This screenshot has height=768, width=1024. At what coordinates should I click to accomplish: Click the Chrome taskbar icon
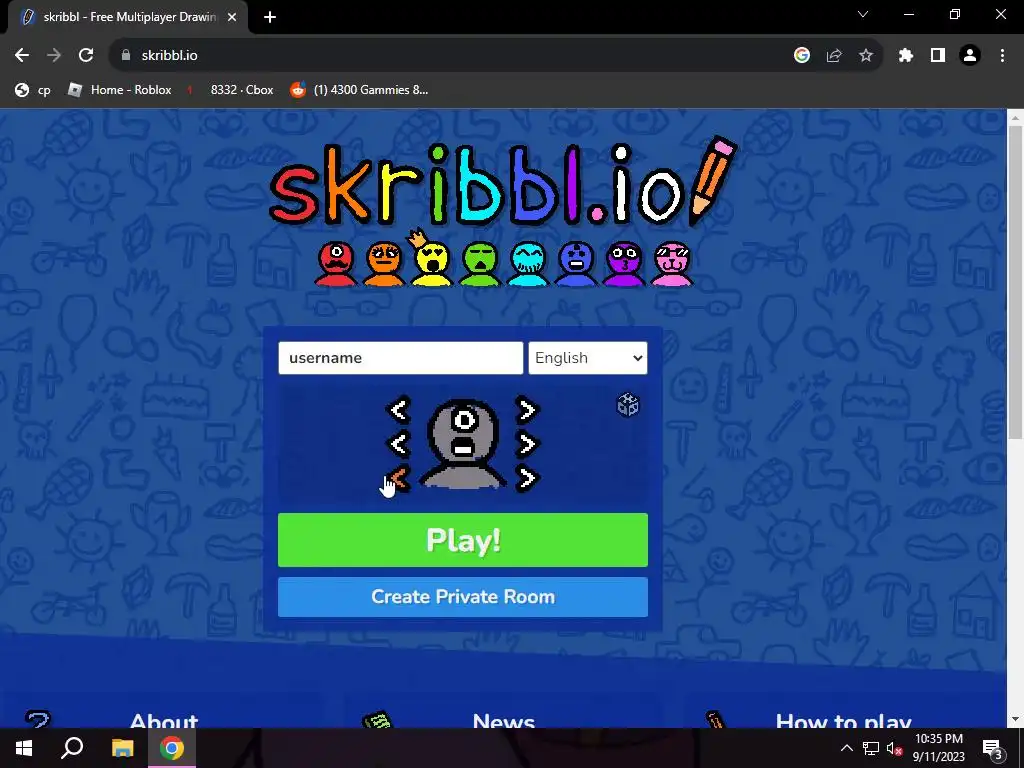(172, 748)
